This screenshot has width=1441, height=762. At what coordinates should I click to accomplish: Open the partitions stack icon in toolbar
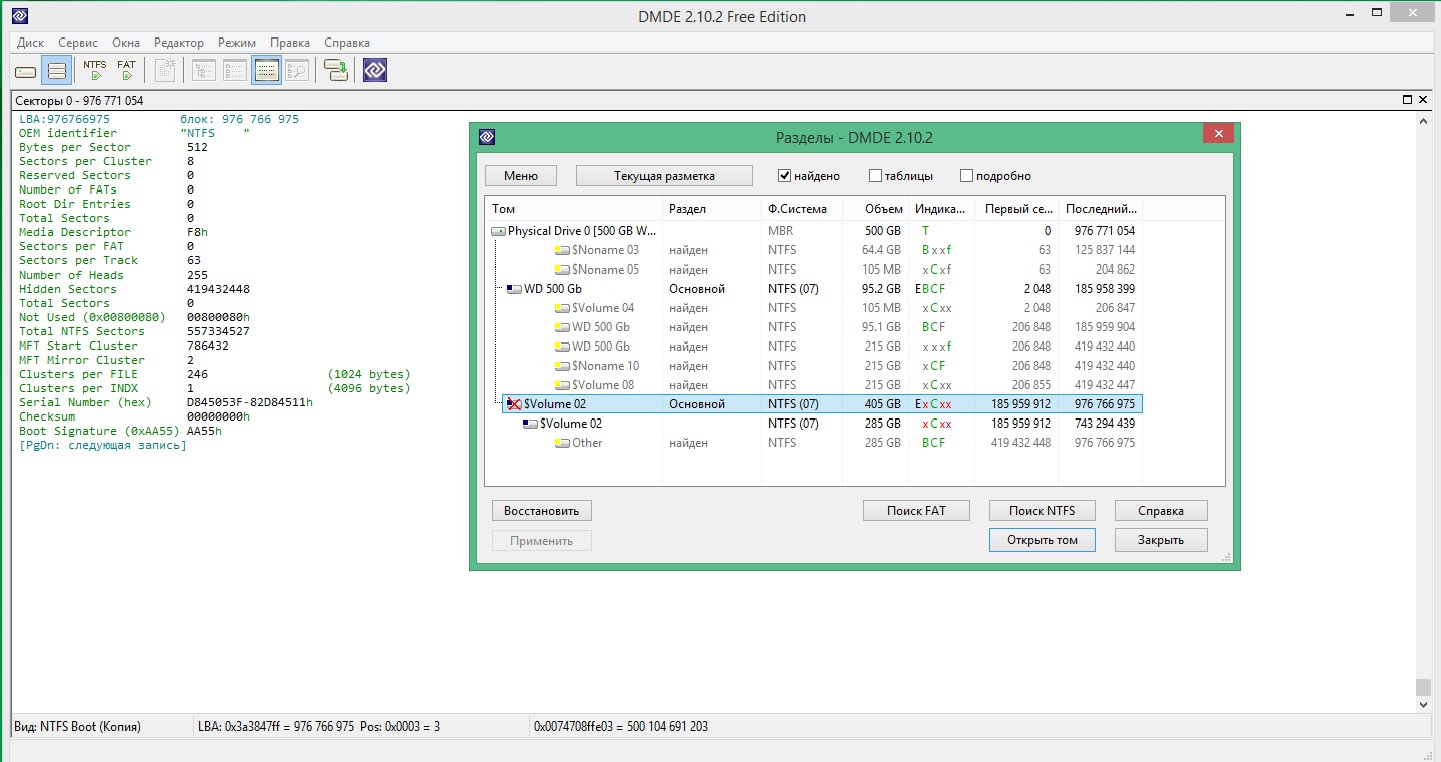click(x=57, y=71)
